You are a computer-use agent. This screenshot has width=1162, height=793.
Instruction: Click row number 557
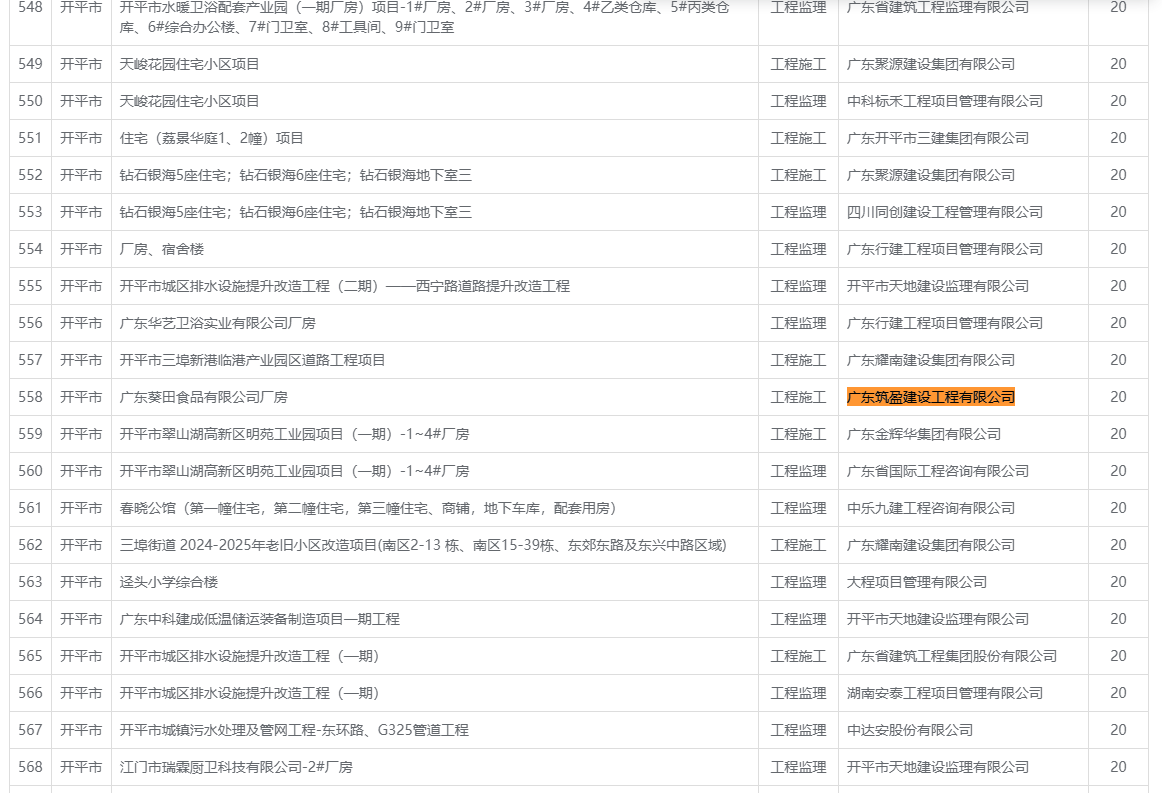click(x=30, y=359)
